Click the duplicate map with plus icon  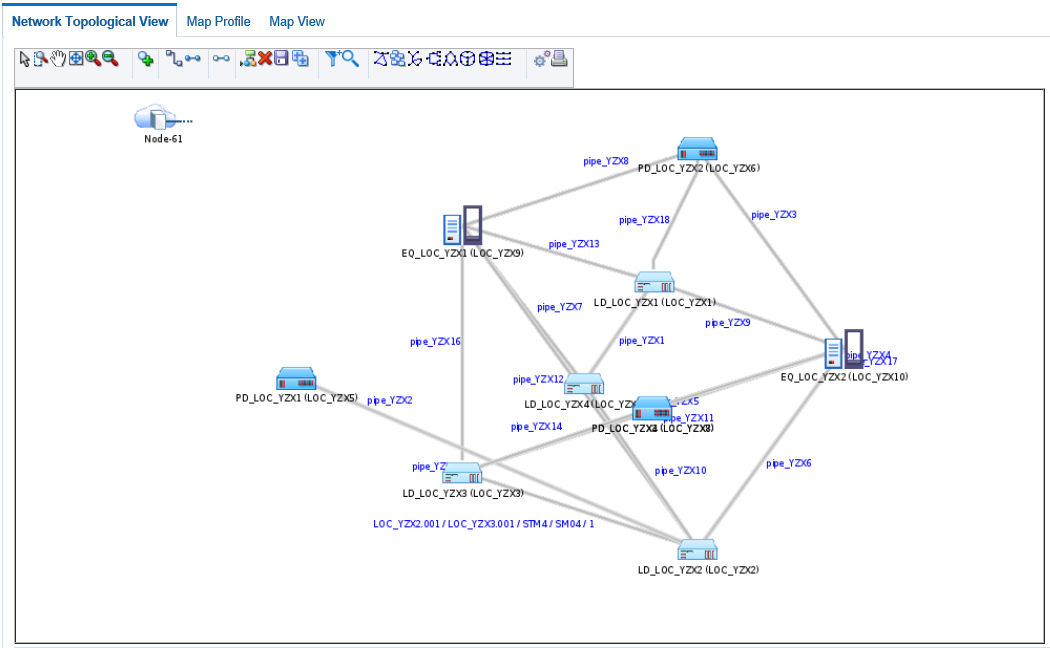coord(301,59)
